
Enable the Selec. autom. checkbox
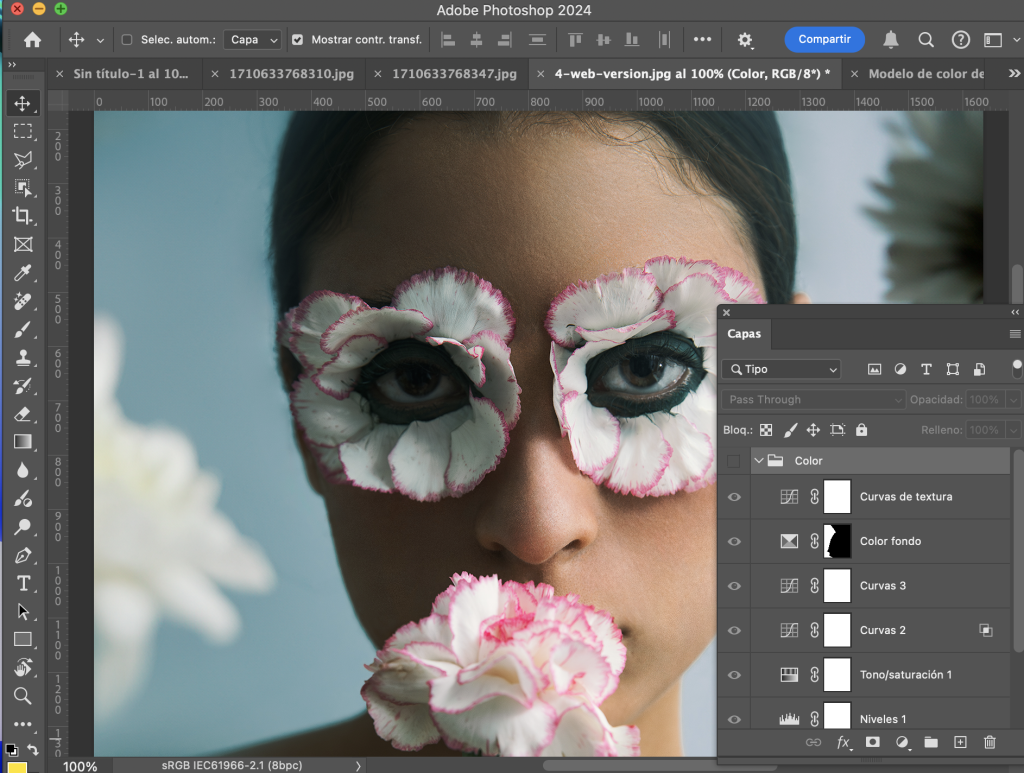(127, 40)
